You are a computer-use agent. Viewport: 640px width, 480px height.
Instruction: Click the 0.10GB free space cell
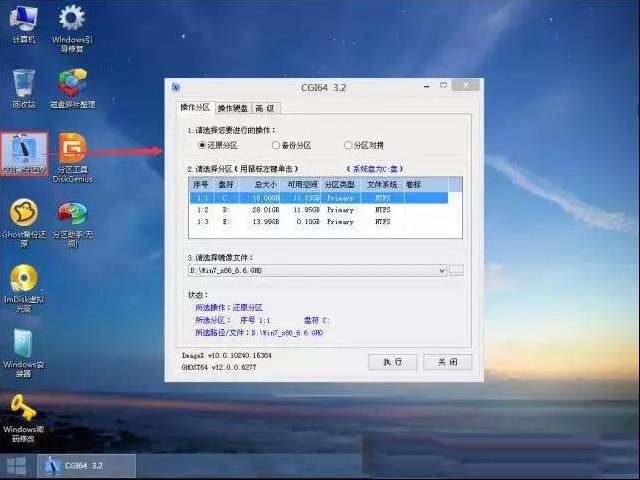tap(308, 222)
